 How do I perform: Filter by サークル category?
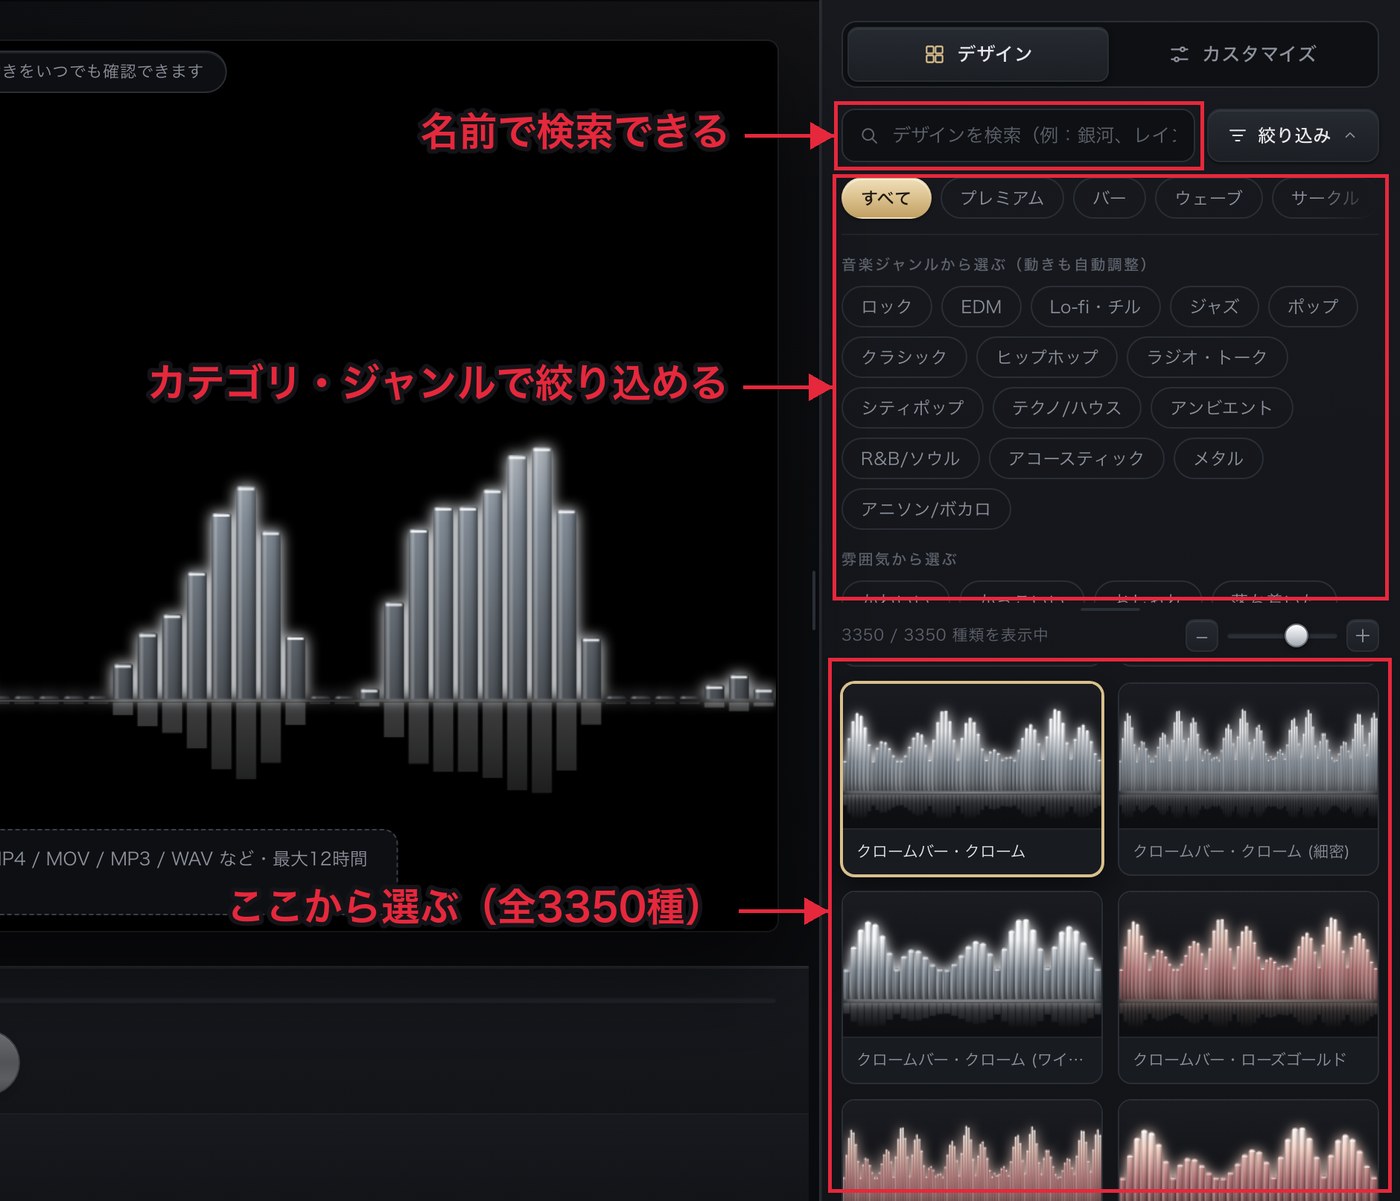pos(1324,198)
